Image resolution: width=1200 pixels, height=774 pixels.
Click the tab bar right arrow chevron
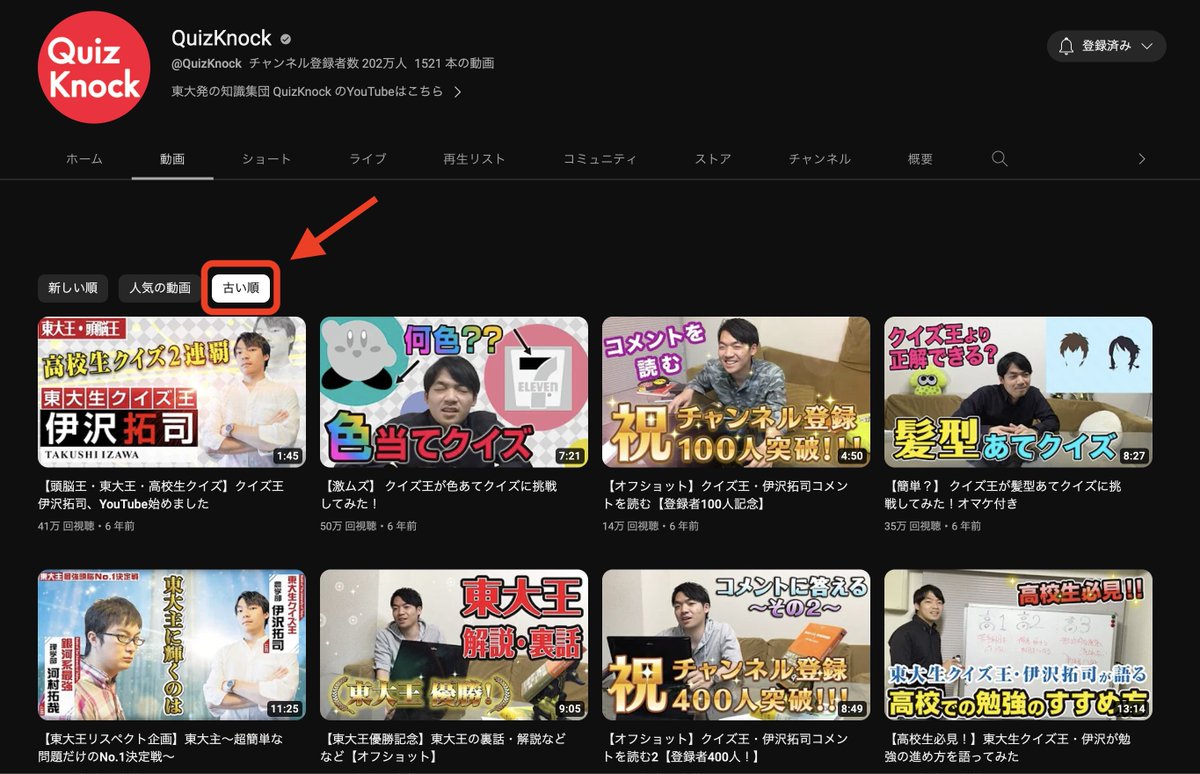coord(1142,159)
